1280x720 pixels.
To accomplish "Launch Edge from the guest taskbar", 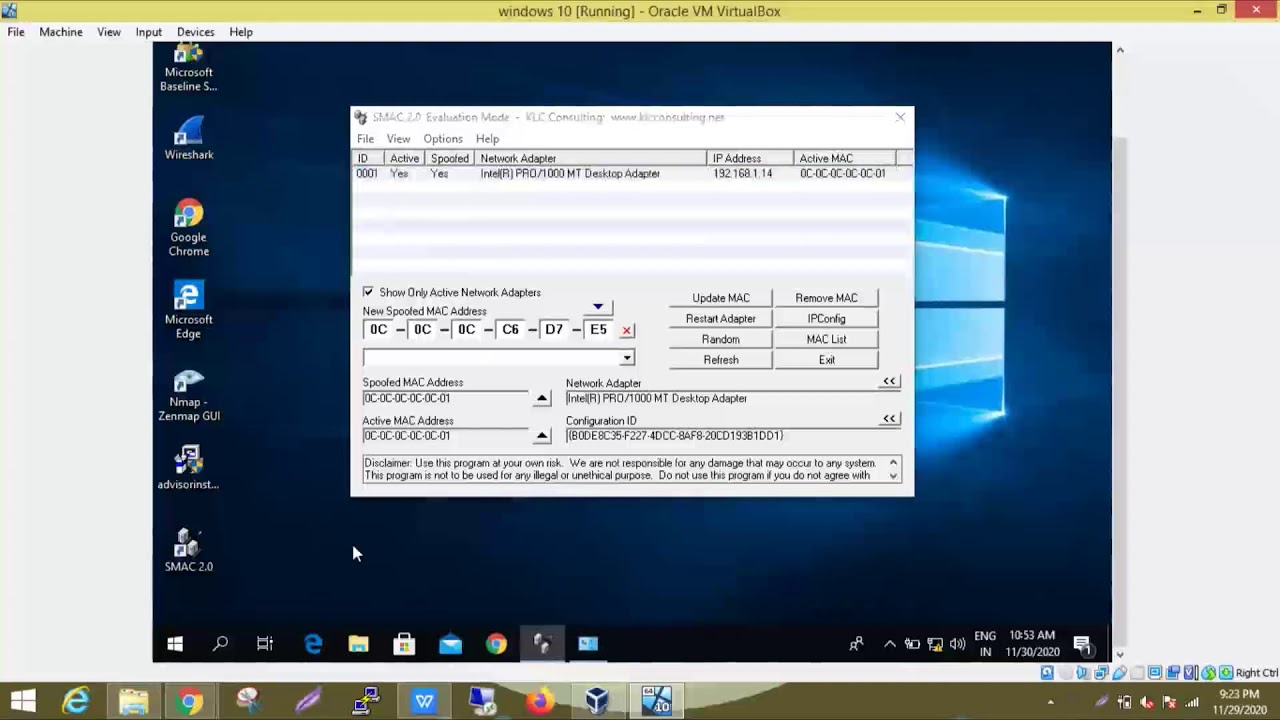I will [313, 644].
